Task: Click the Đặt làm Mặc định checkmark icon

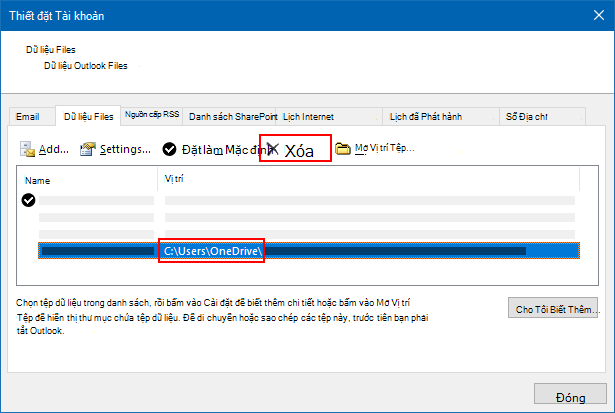Action: (x=169, y=149)
